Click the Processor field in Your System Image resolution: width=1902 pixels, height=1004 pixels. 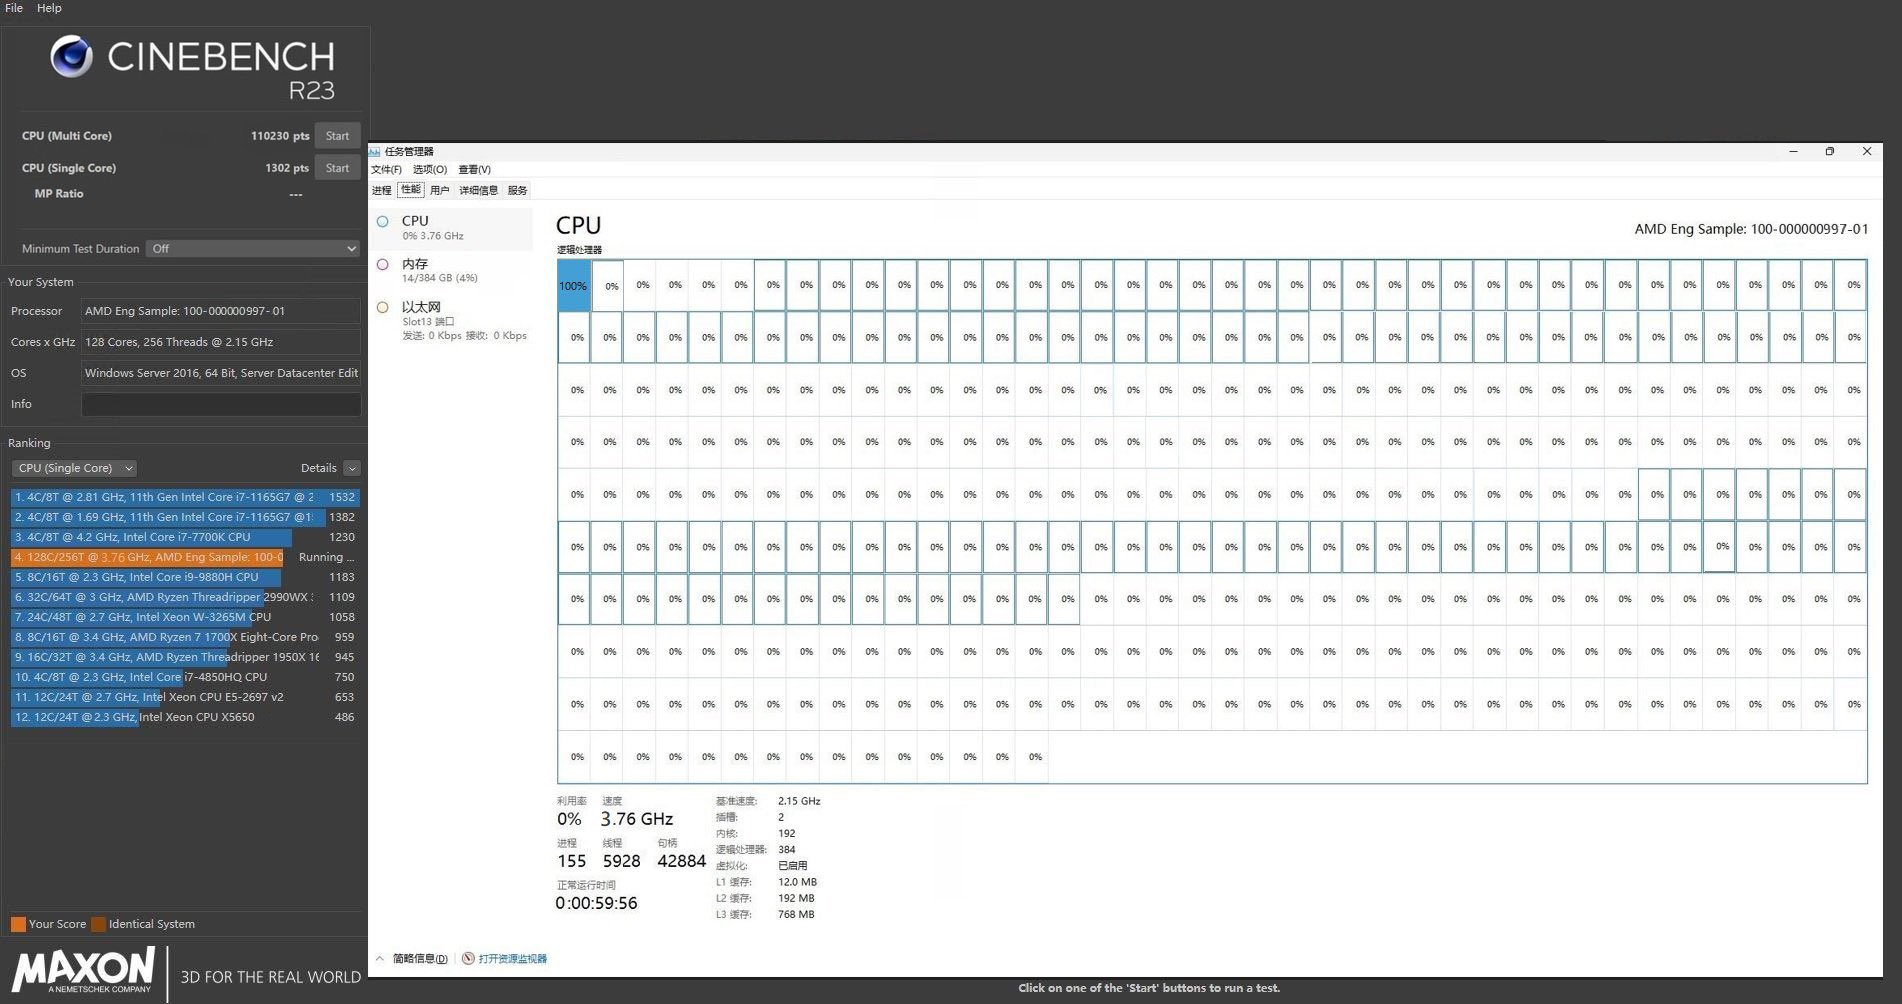(x=220, y=311)
